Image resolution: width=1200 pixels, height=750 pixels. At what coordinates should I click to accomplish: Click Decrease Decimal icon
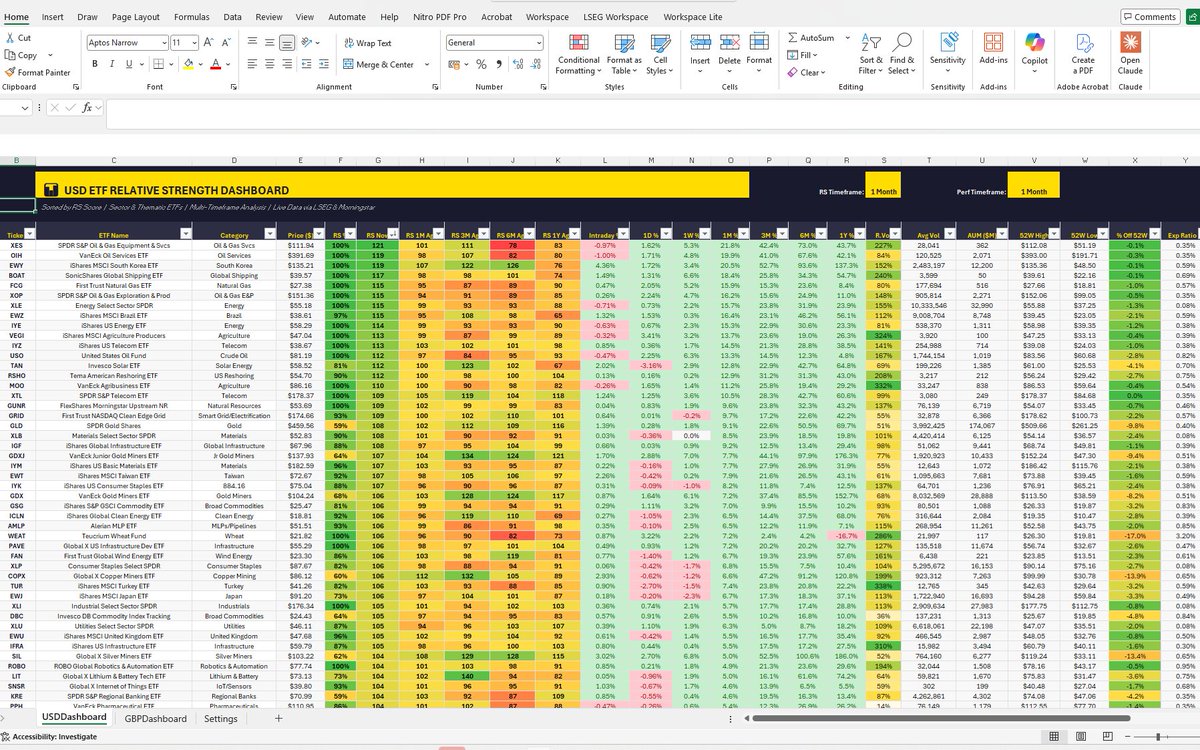point(533,64)
